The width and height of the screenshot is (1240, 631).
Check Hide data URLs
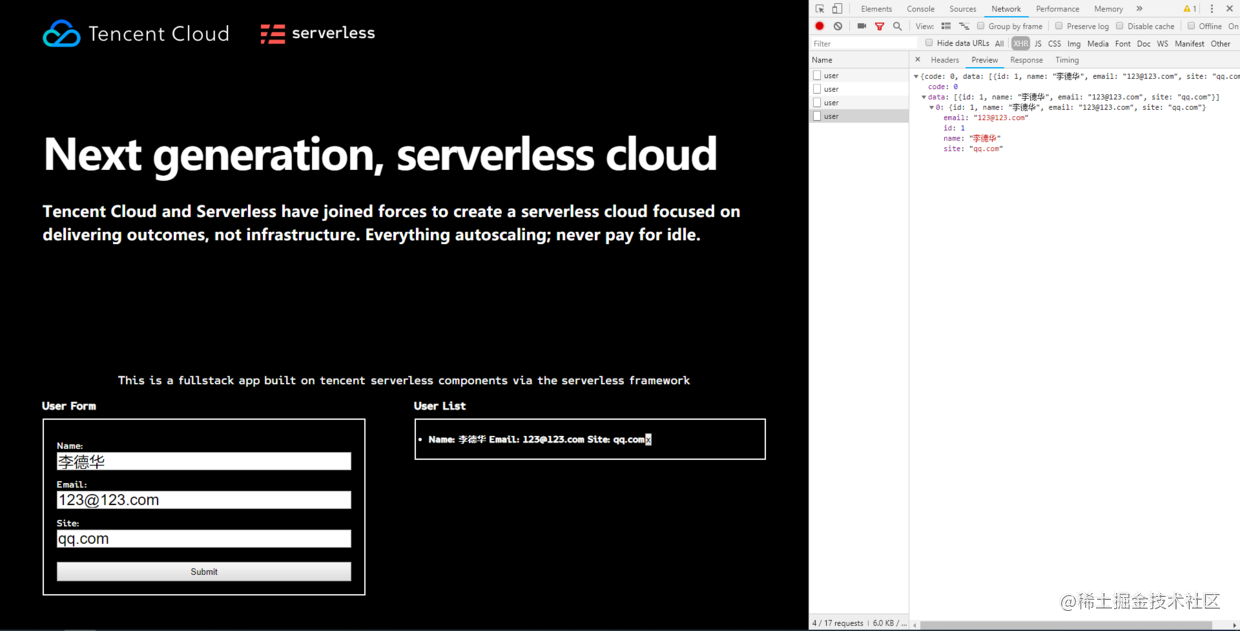[929, 43]
